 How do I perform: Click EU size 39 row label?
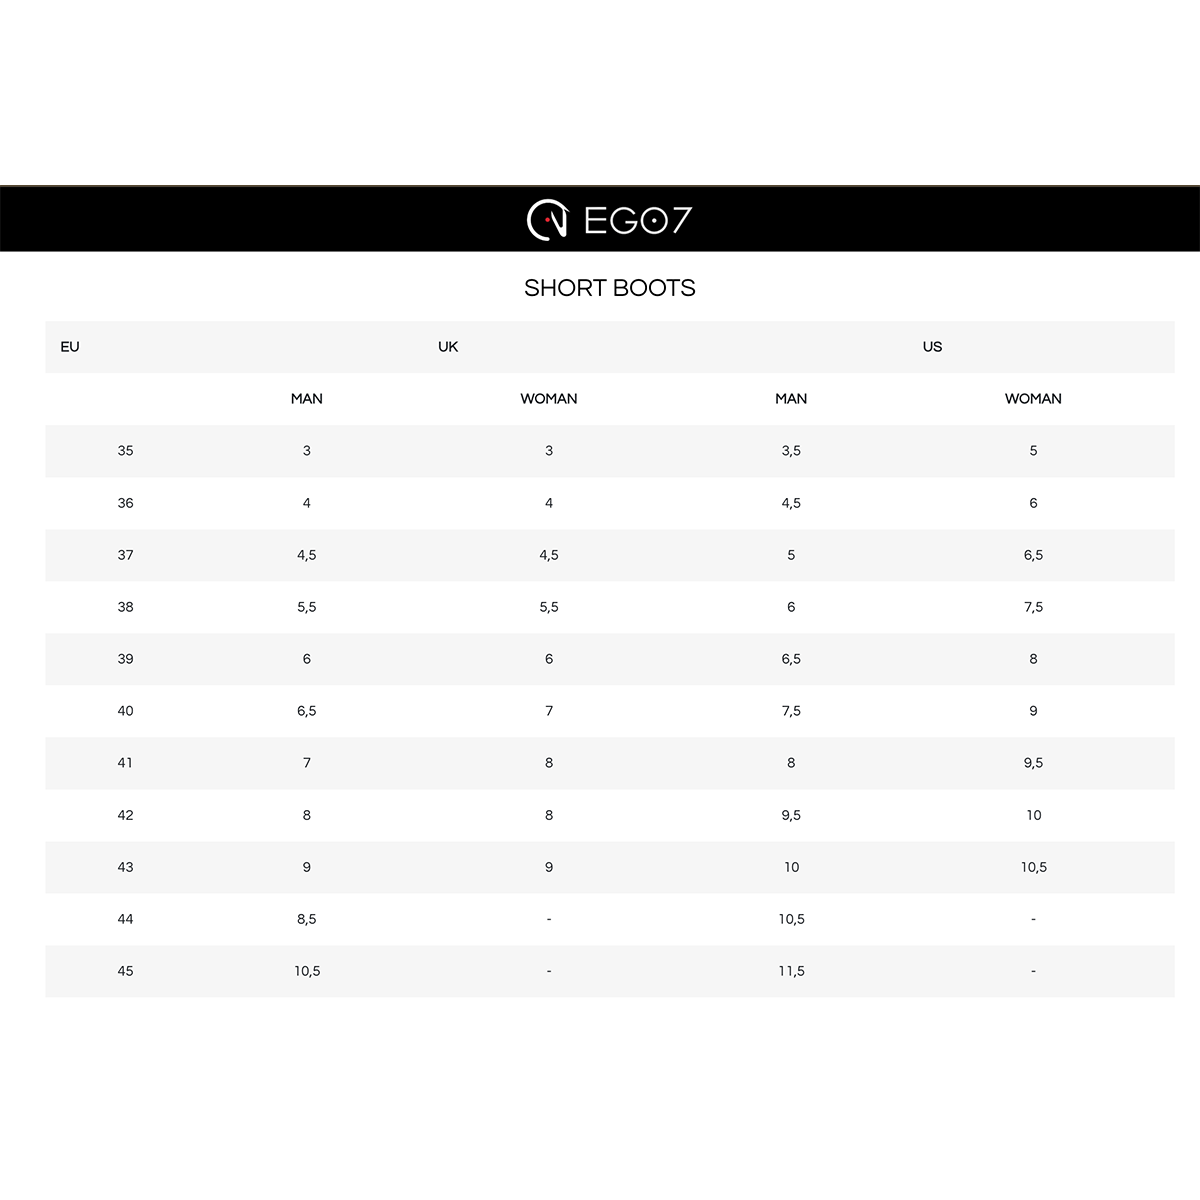click(125, 659)
